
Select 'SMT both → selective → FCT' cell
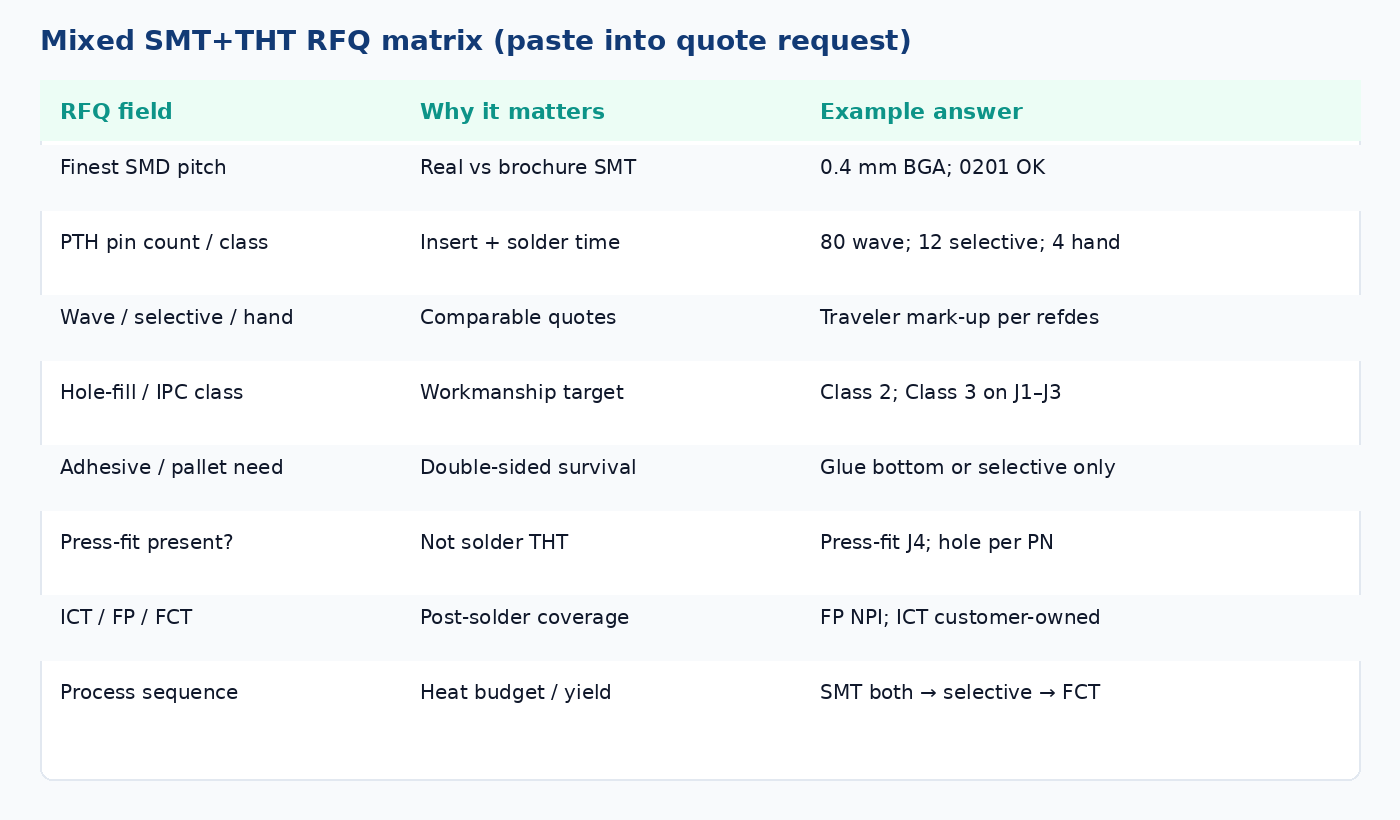click(x=960, y=693)
